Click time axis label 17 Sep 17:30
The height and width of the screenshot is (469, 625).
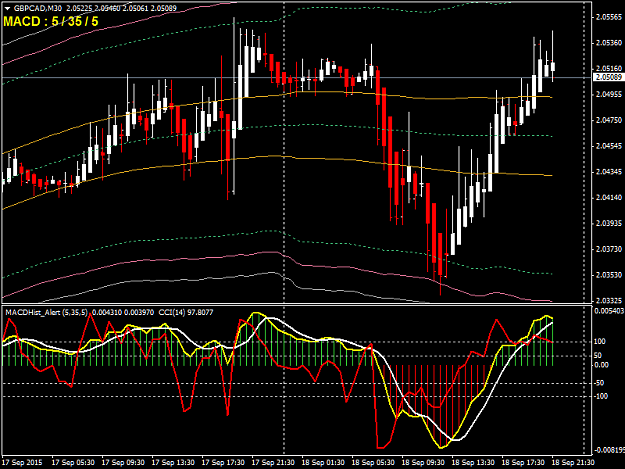223,463
